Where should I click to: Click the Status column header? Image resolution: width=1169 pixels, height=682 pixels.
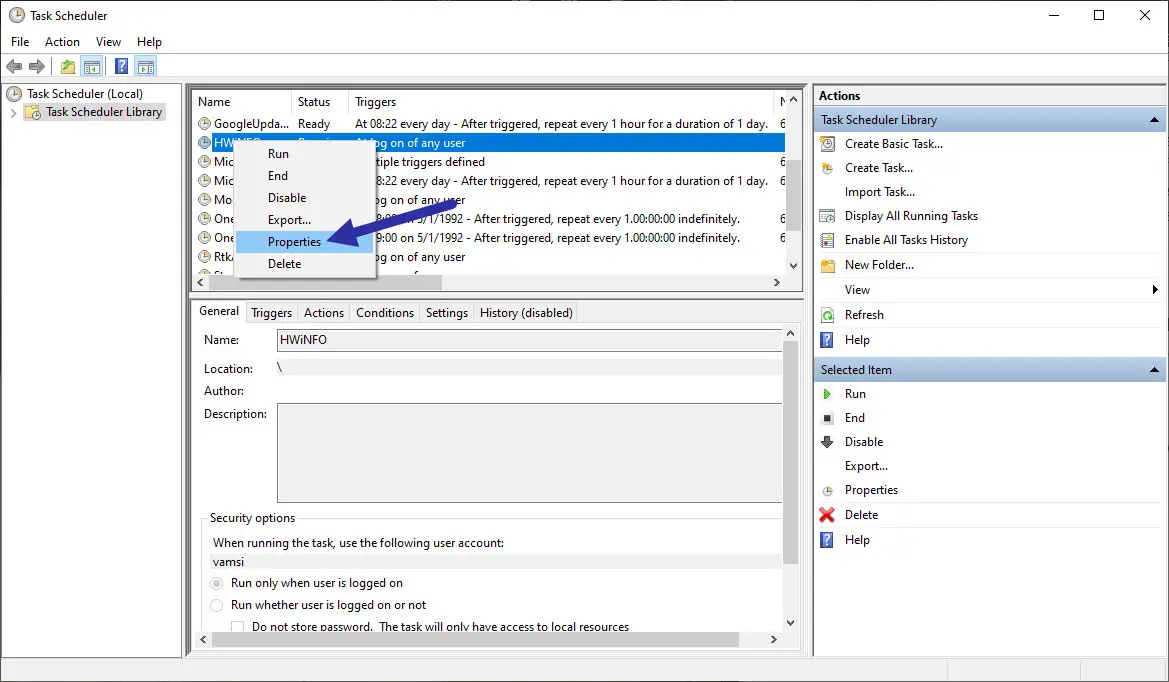(x=319, y=102)
